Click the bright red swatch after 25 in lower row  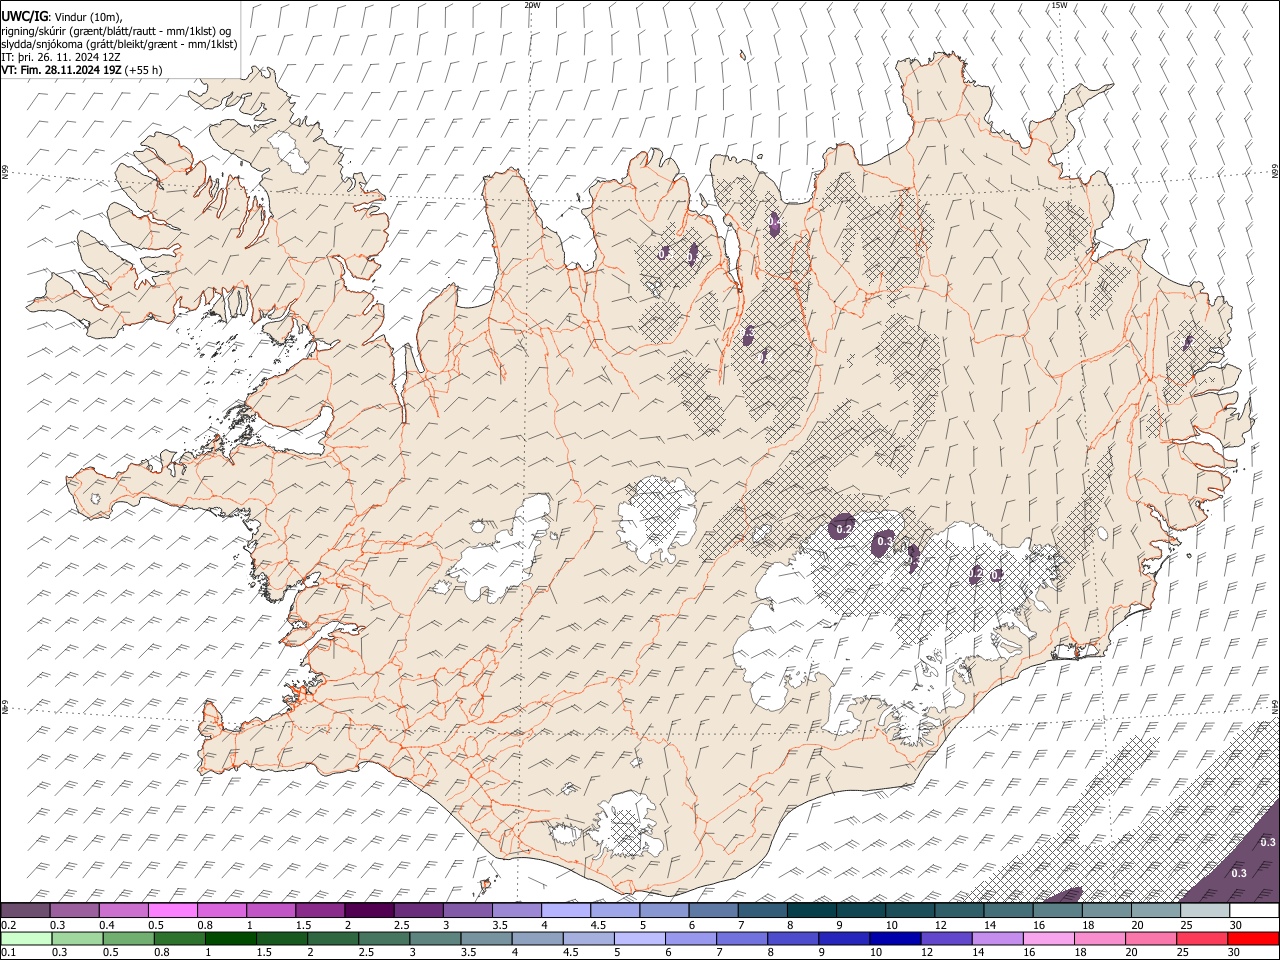coord(1252,938)
